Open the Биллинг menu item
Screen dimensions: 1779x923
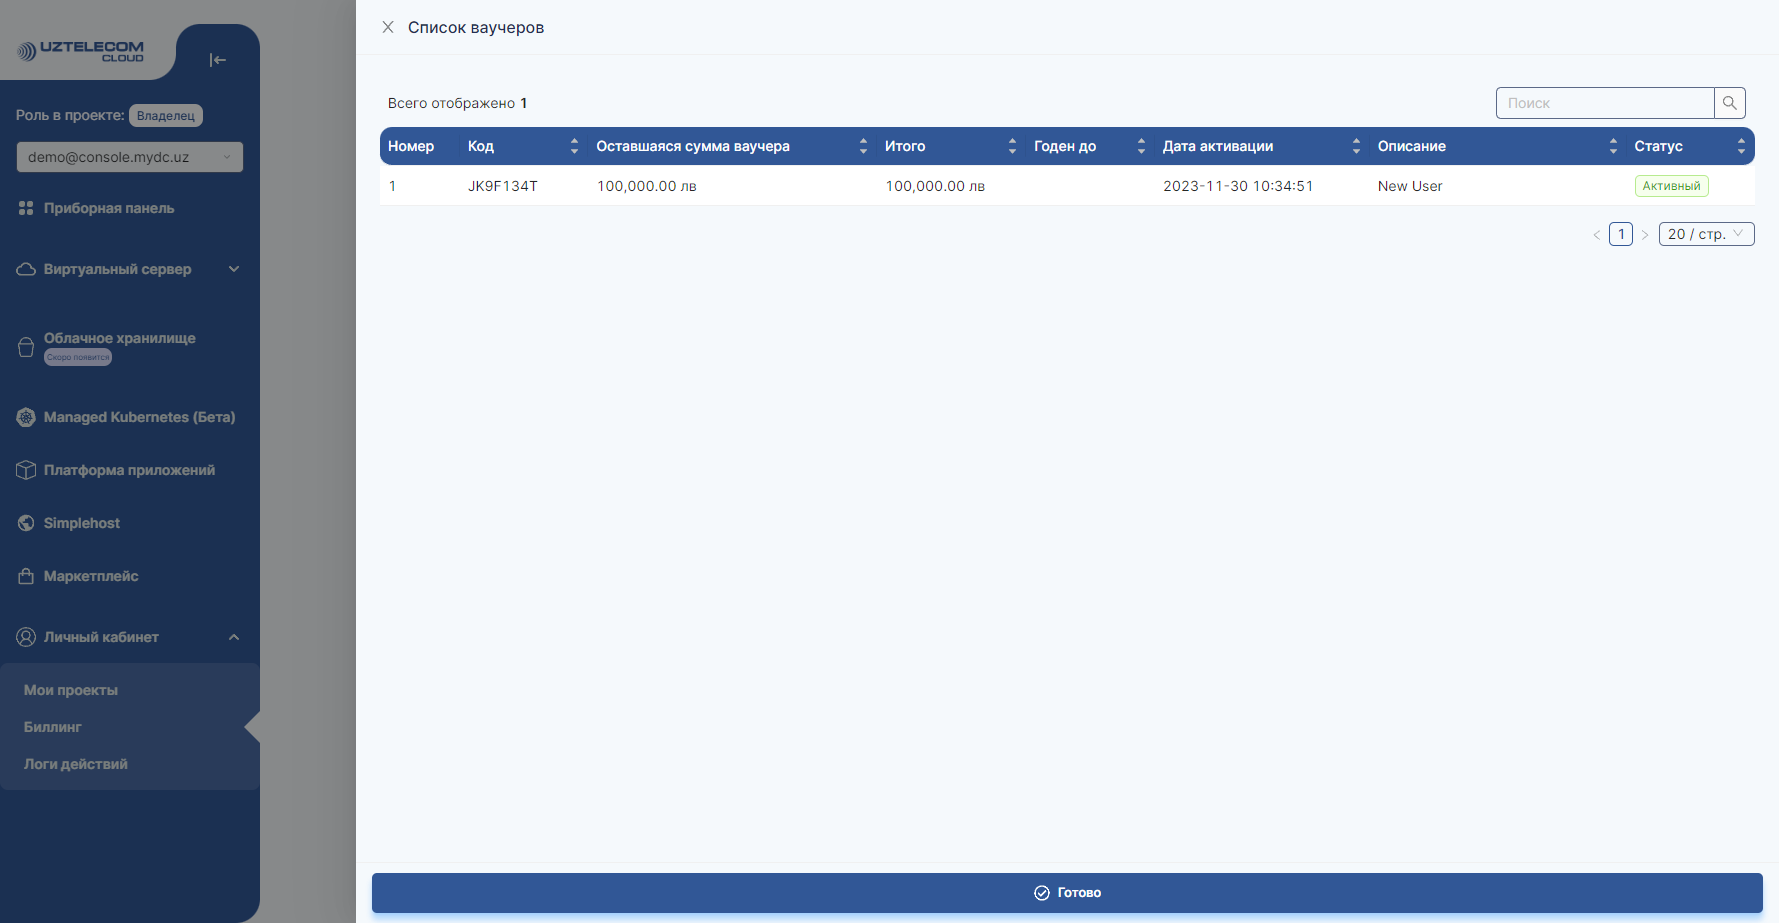(x=52, y=726)
